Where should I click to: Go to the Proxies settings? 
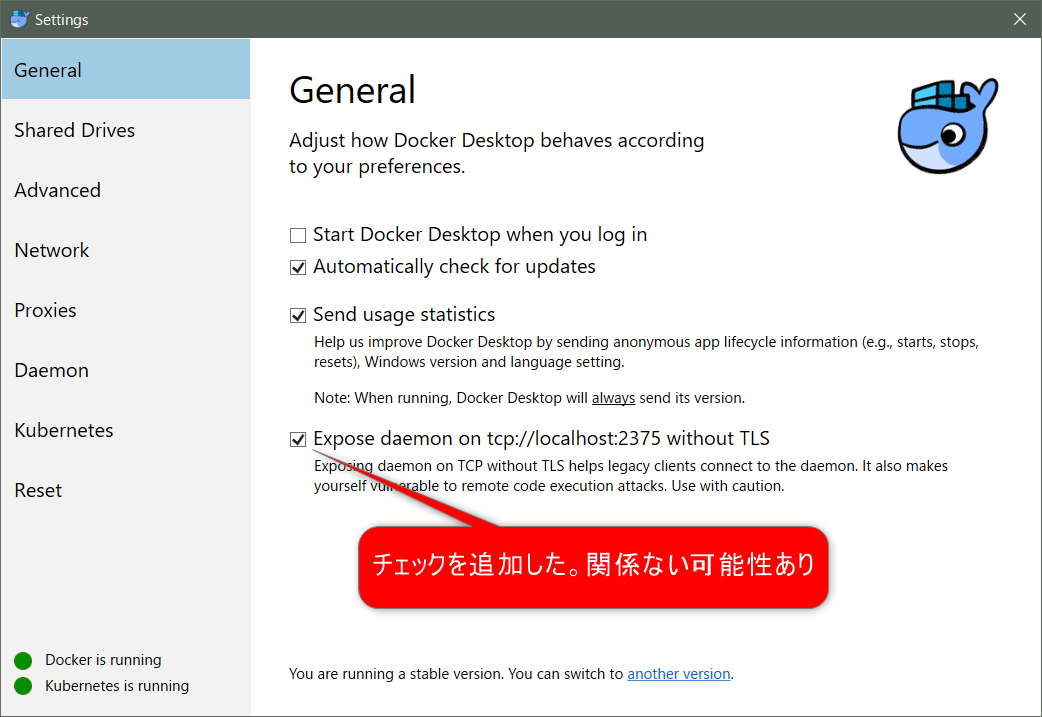pyautogui.click(x=126, y=310)
